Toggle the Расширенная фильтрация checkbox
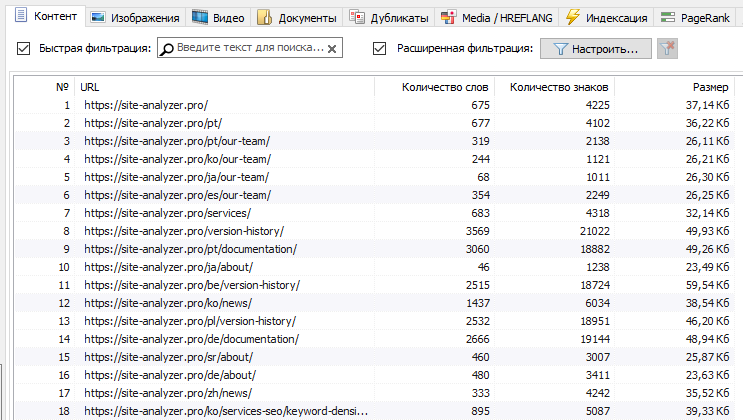Image resolution: width=743 pixels, height=420 pixels. pyautogui.click(x=380, y=48)
